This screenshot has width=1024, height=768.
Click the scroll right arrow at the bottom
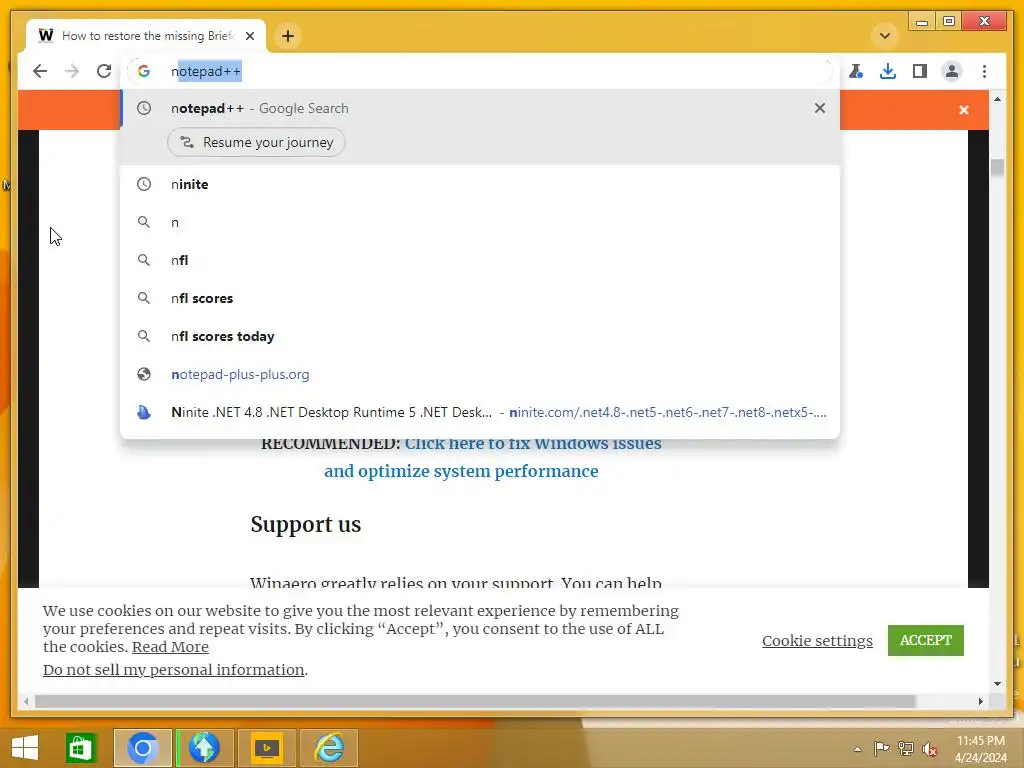click(980, 701)
